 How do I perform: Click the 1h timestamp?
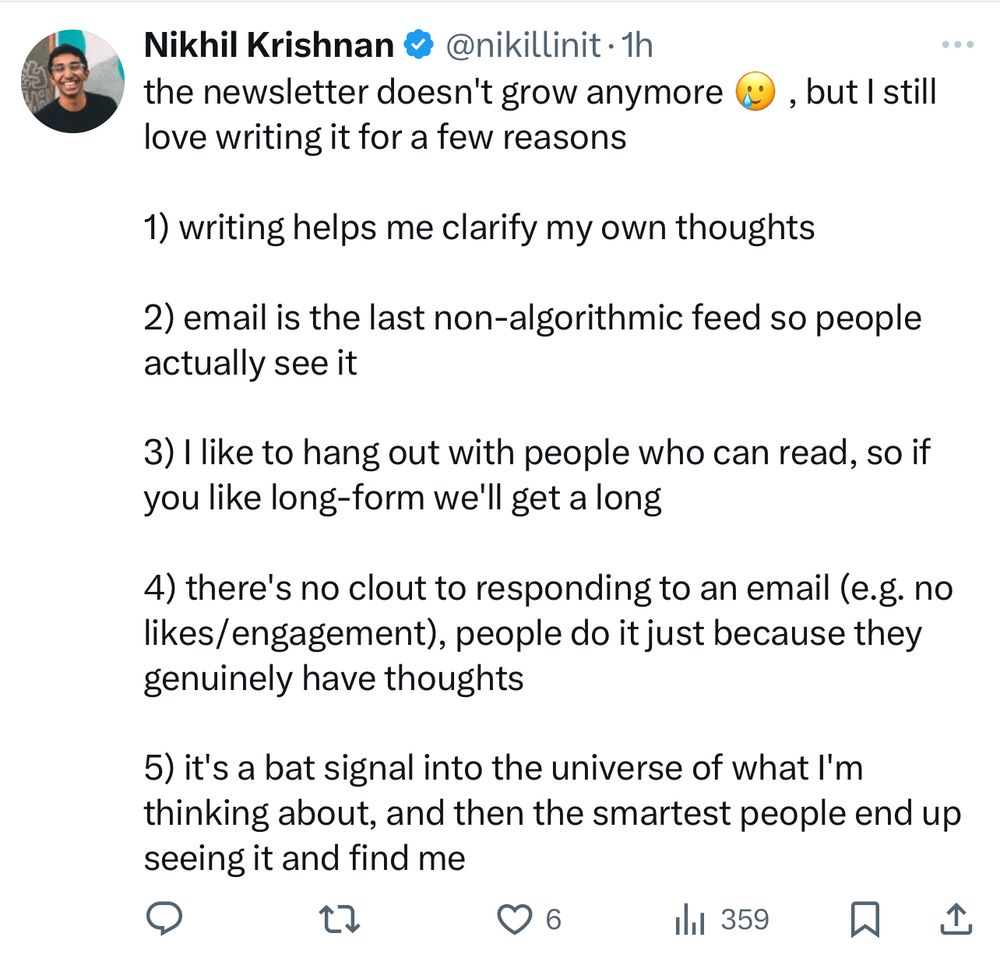[638, 44]
